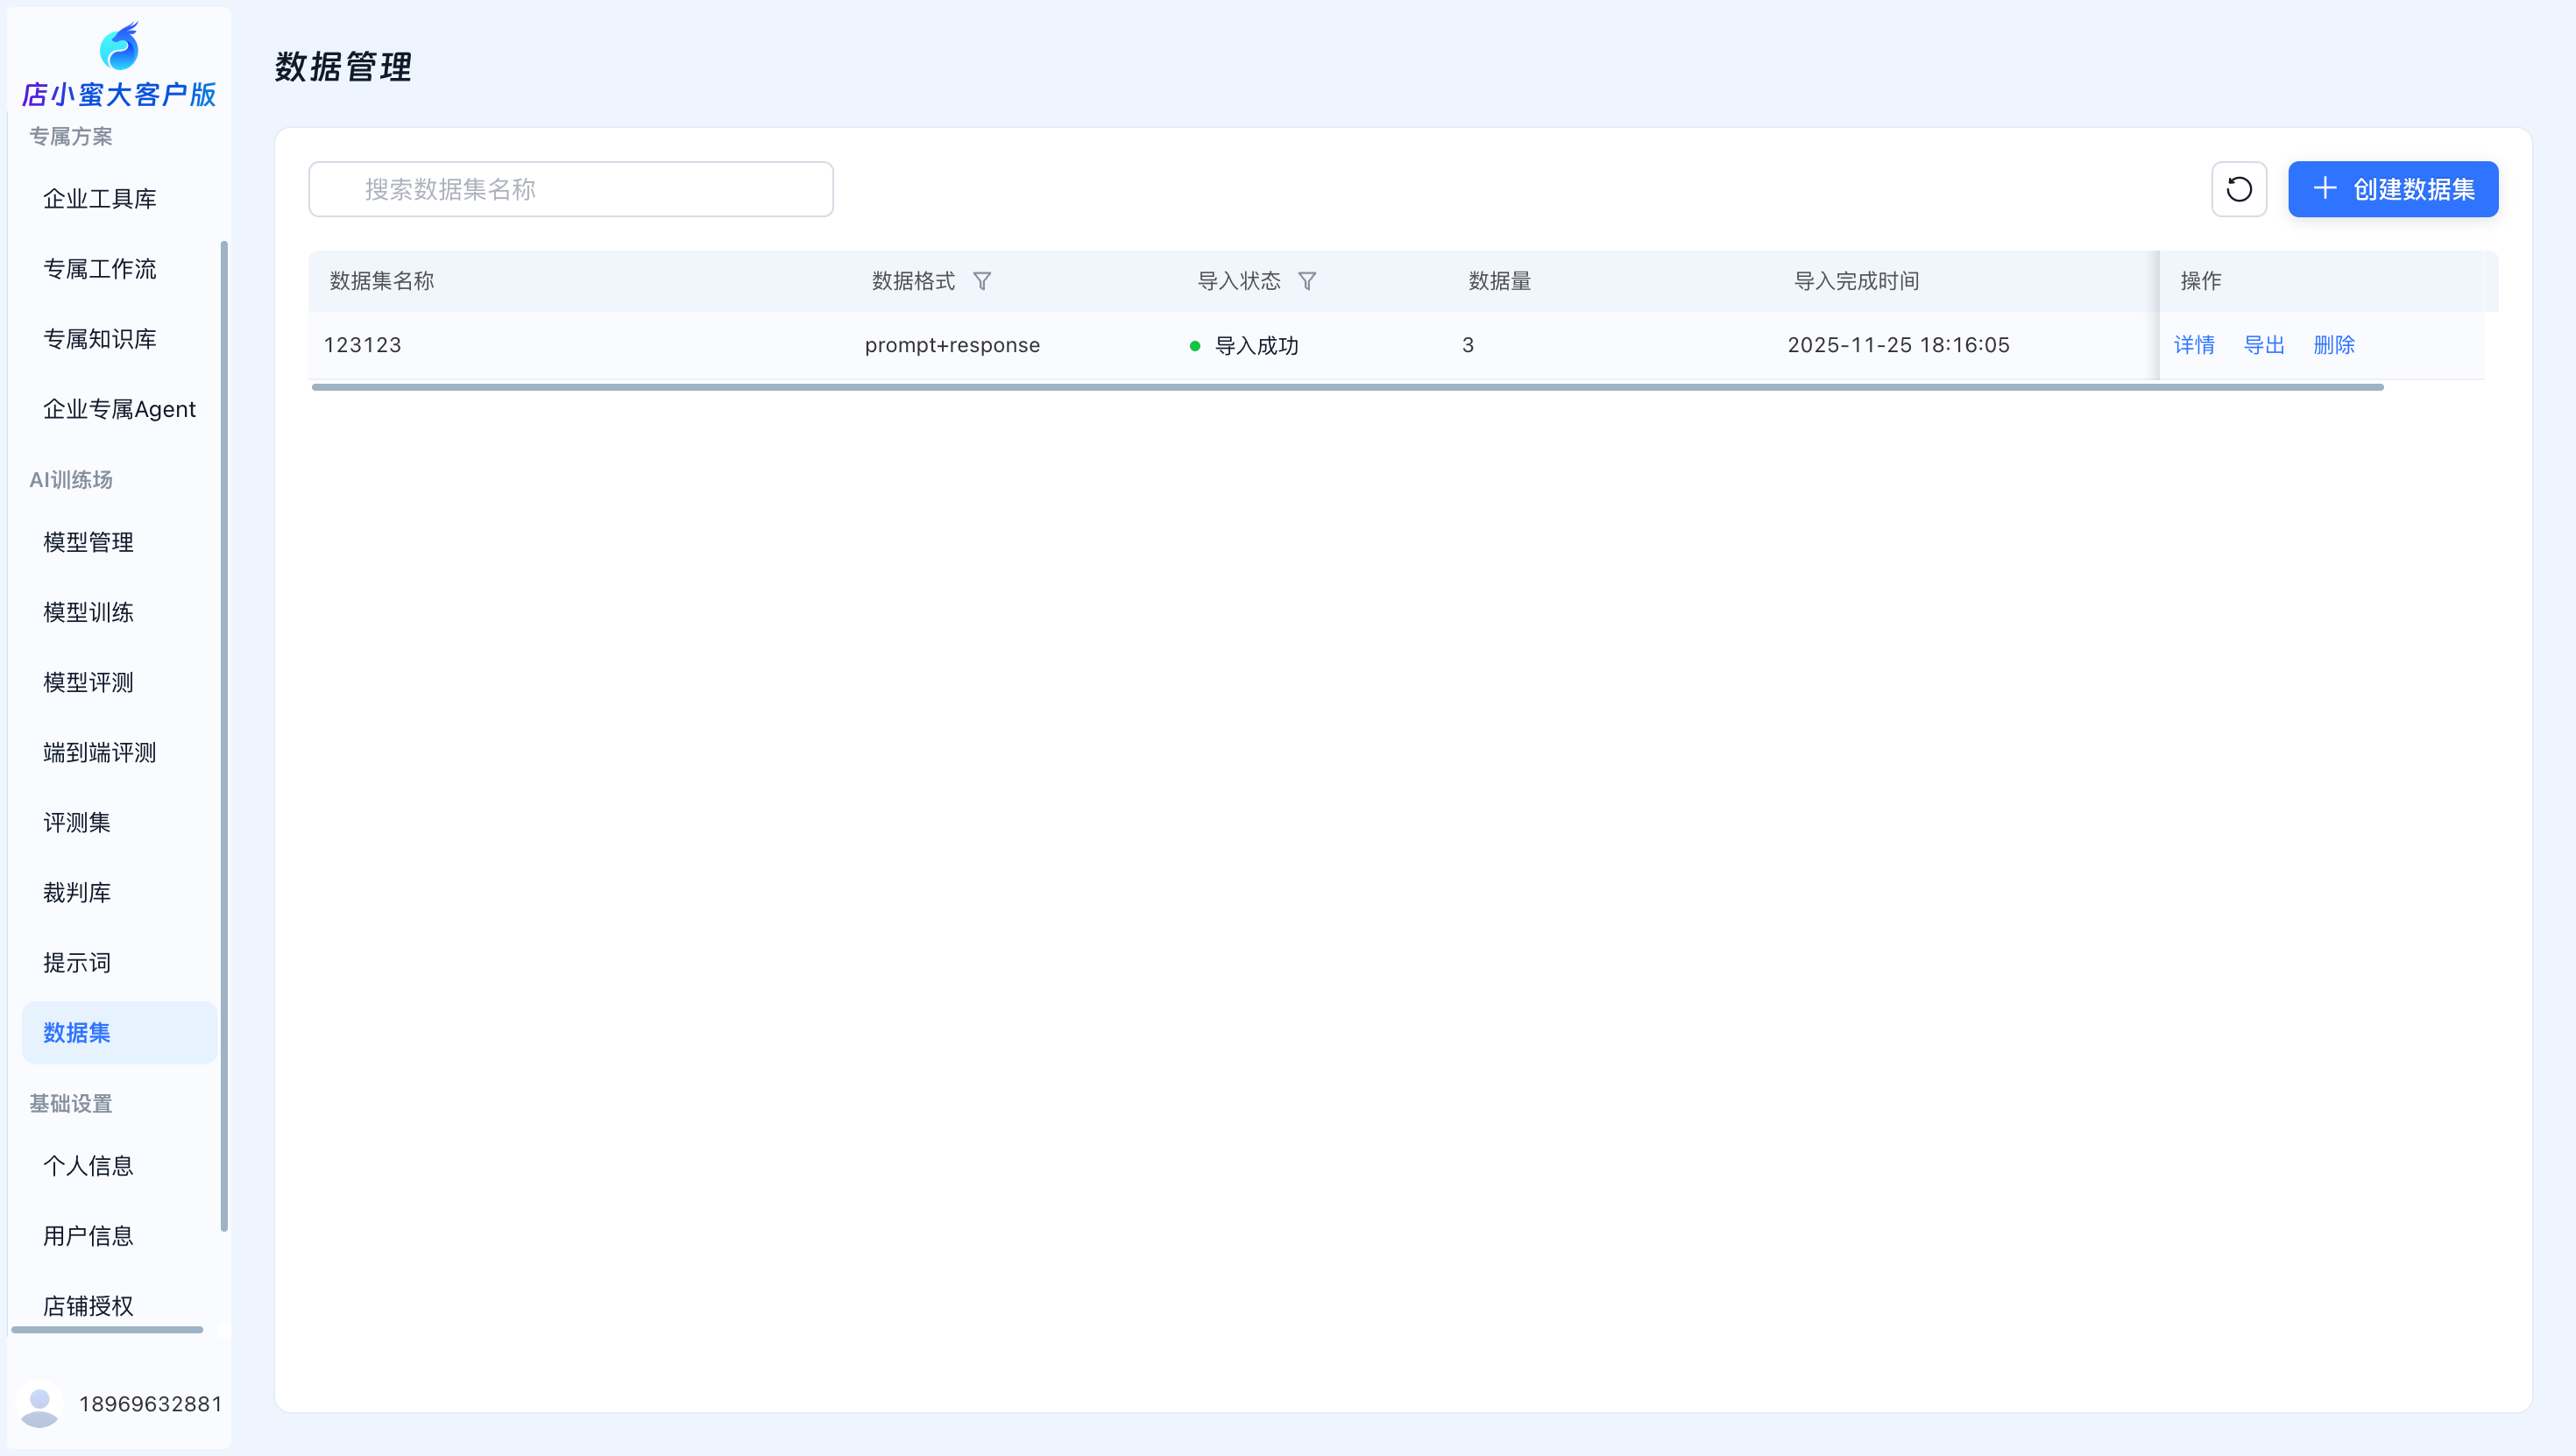This screenshot has width=2576, height=1456.
Task: Open the 数据格式 column filter
Action: click(x=982, y=281)
